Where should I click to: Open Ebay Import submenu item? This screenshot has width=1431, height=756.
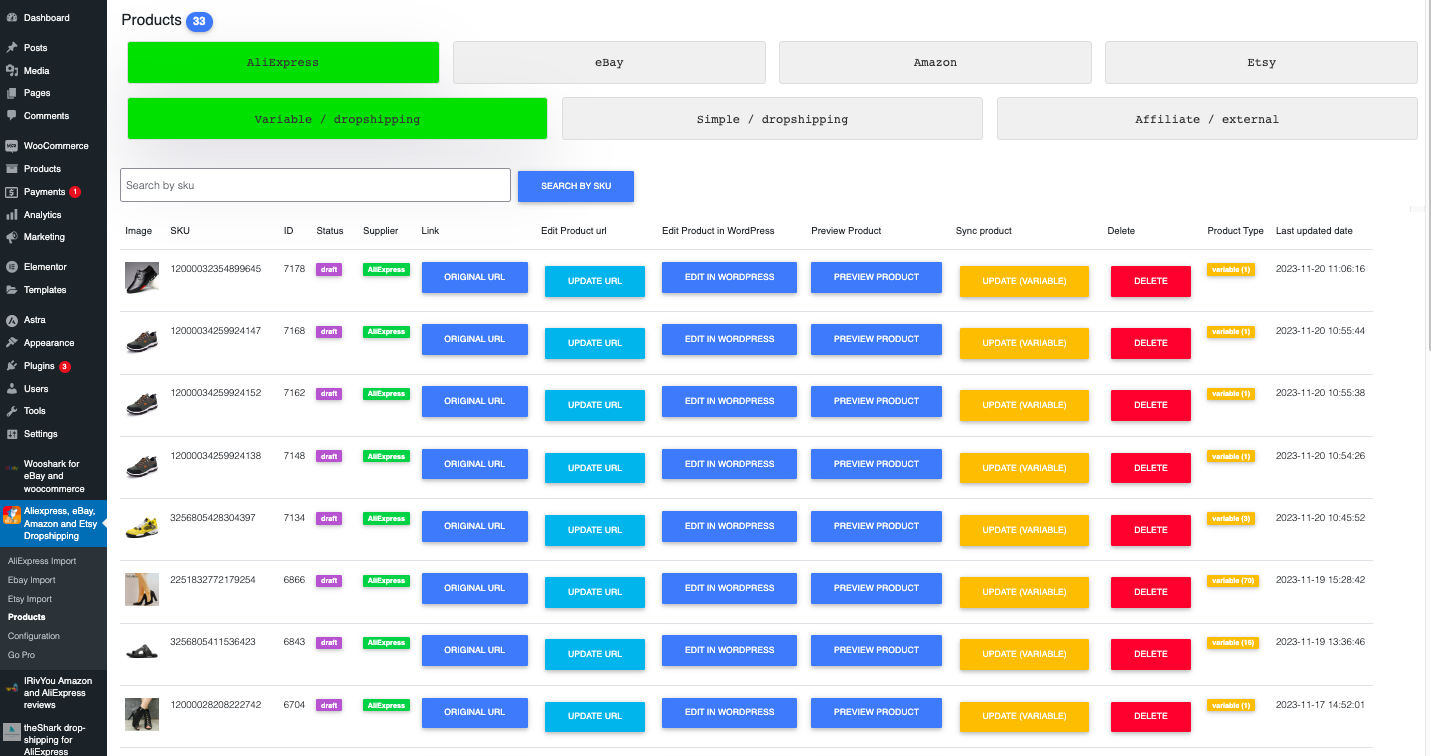pyautogui.click(x=32, y=580)
